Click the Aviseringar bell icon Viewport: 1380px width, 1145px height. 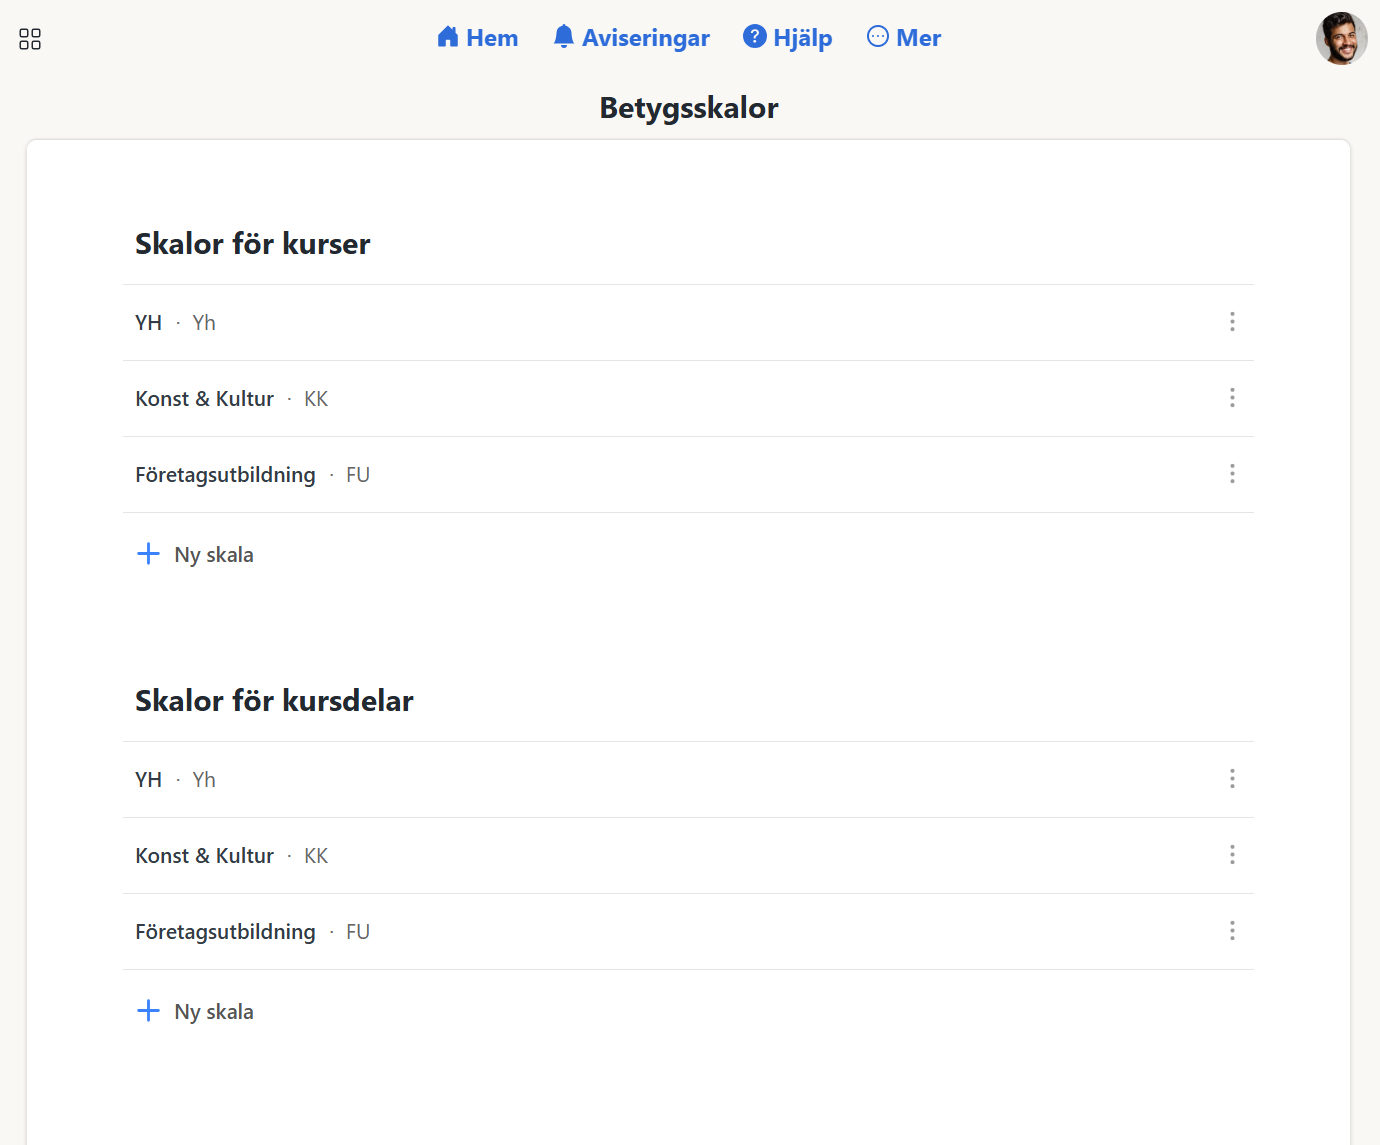click(x=564, y=37)
